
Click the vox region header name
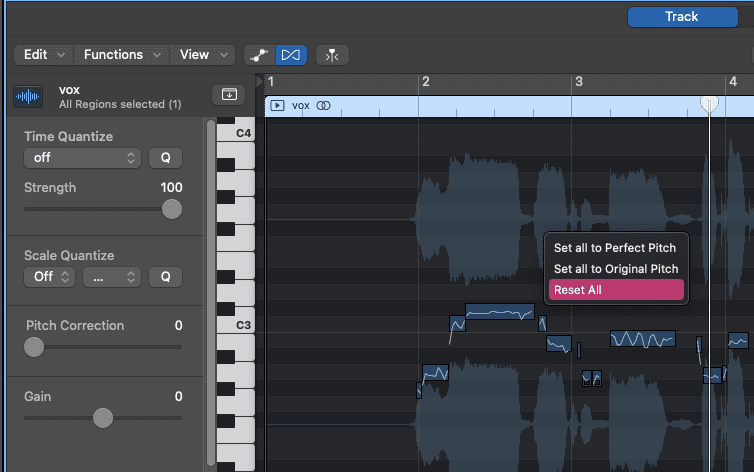tap(301, 106)
